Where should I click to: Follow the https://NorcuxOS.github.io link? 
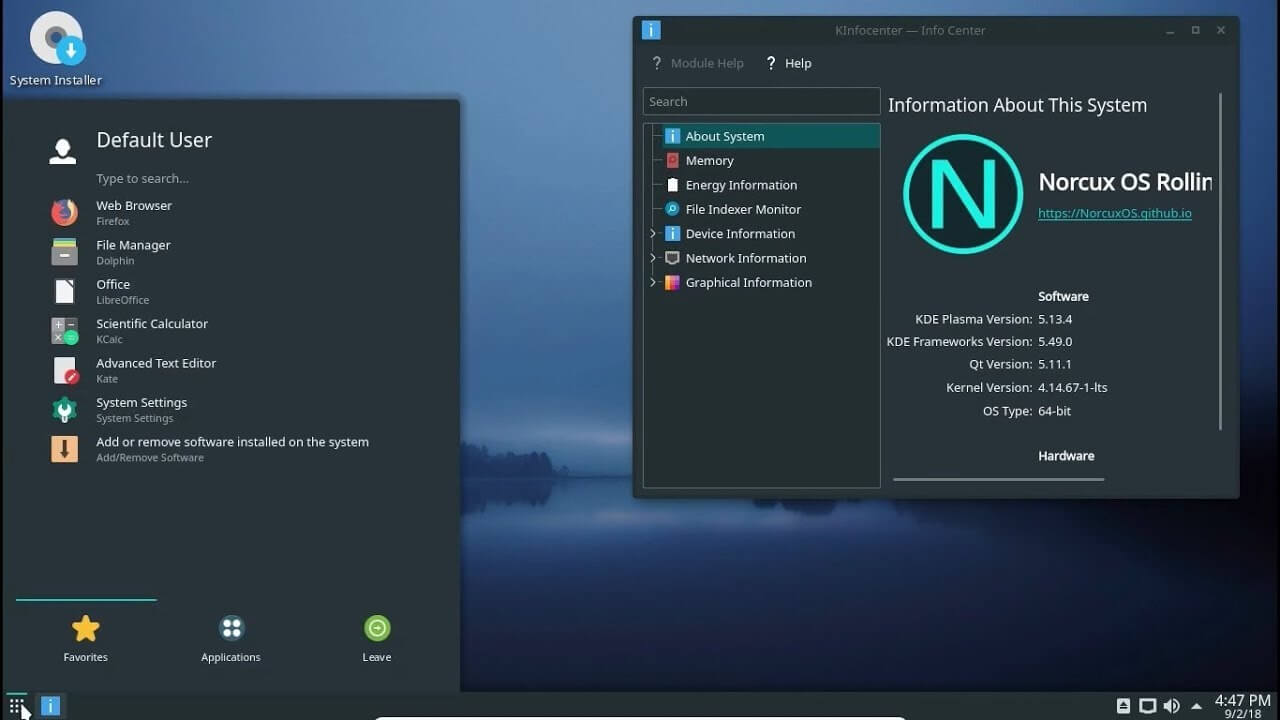point(1115,213)
